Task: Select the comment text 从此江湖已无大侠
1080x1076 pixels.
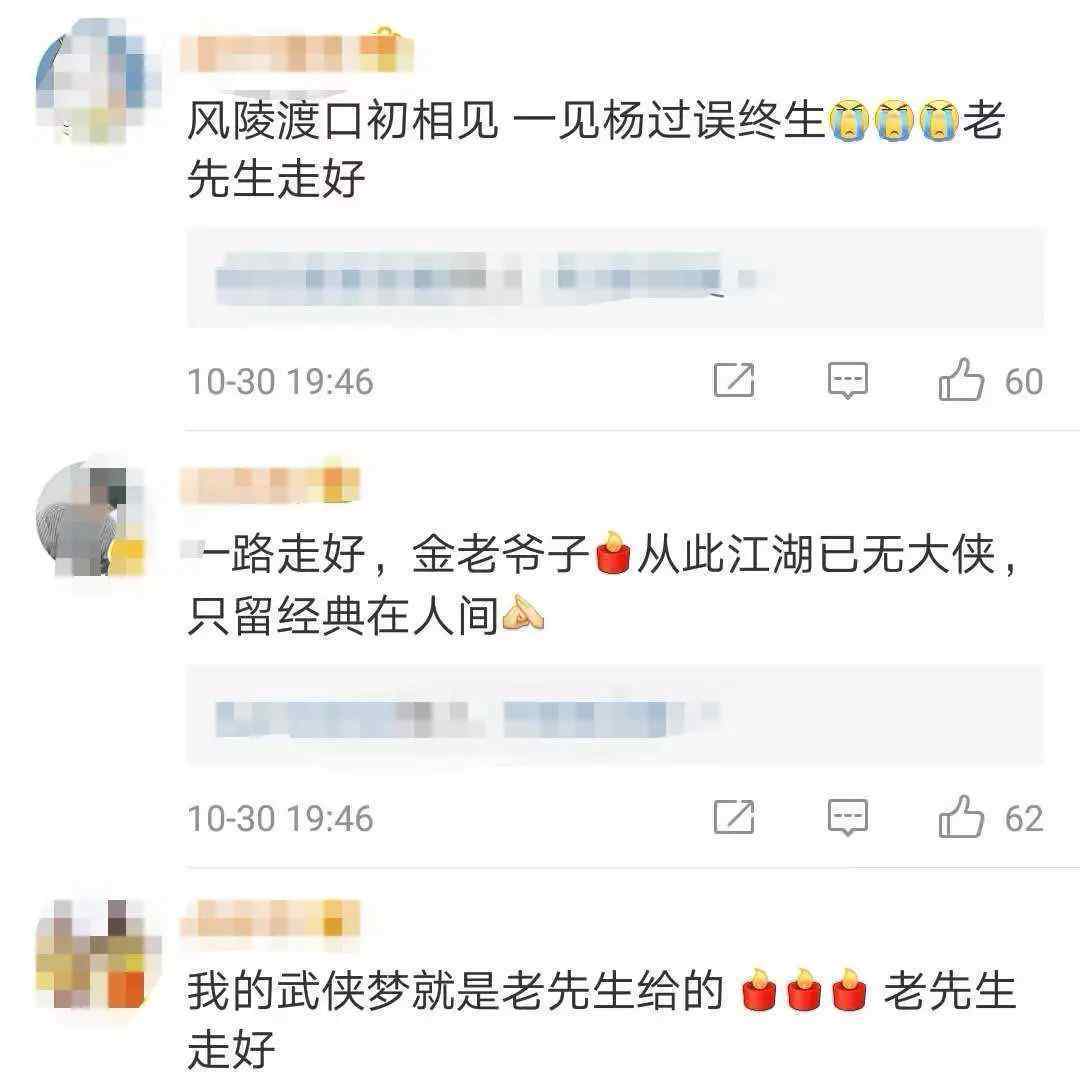Action: point(816,554)
